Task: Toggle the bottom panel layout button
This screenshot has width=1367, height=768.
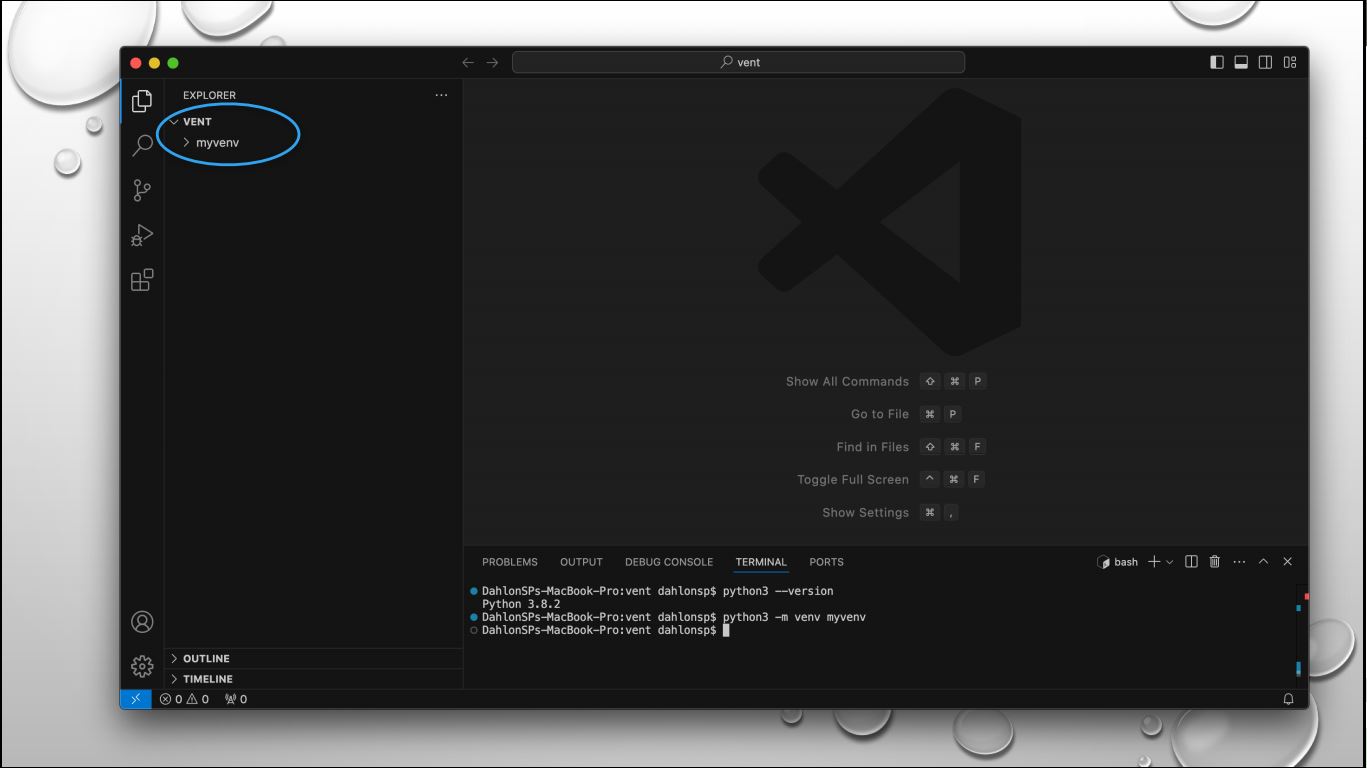Action: [x=1241, y=62]
